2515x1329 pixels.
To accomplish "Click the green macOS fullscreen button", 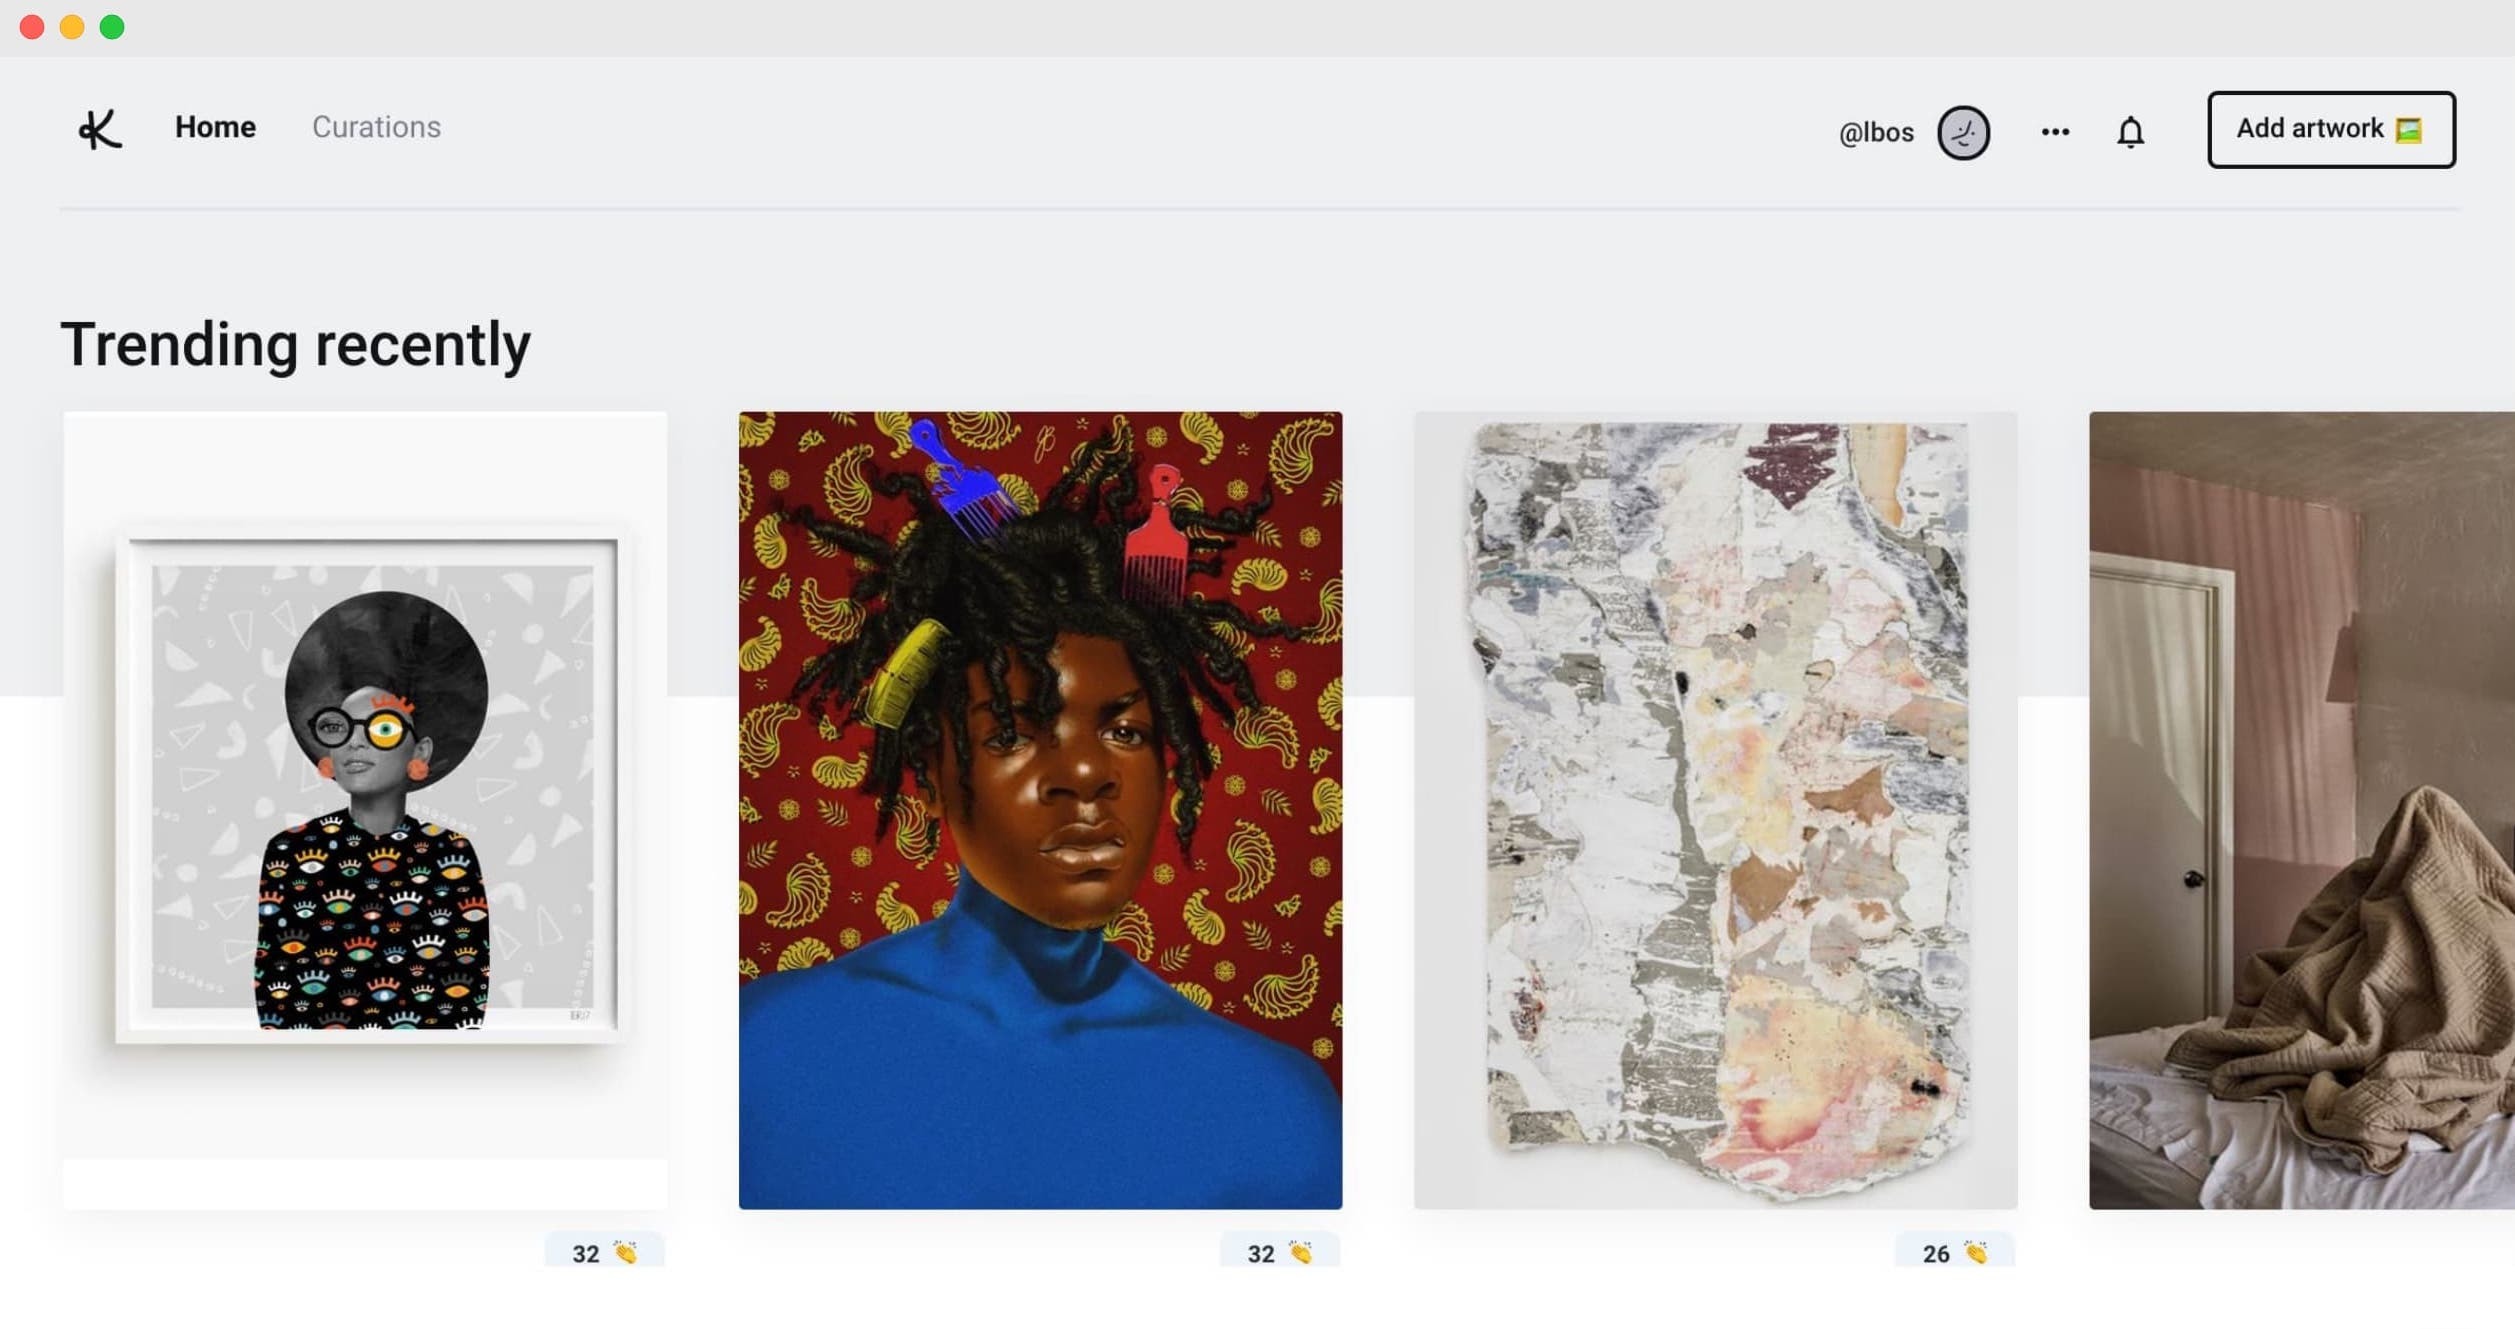I will [x=112, y=27].
